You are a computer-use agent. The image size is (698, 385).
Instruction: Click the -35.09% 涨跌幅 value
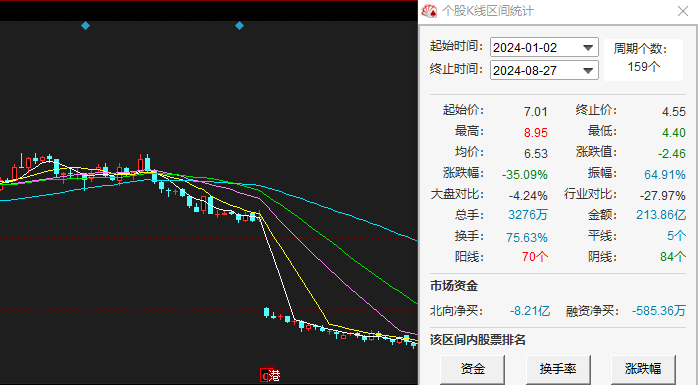tap(524, 174)
